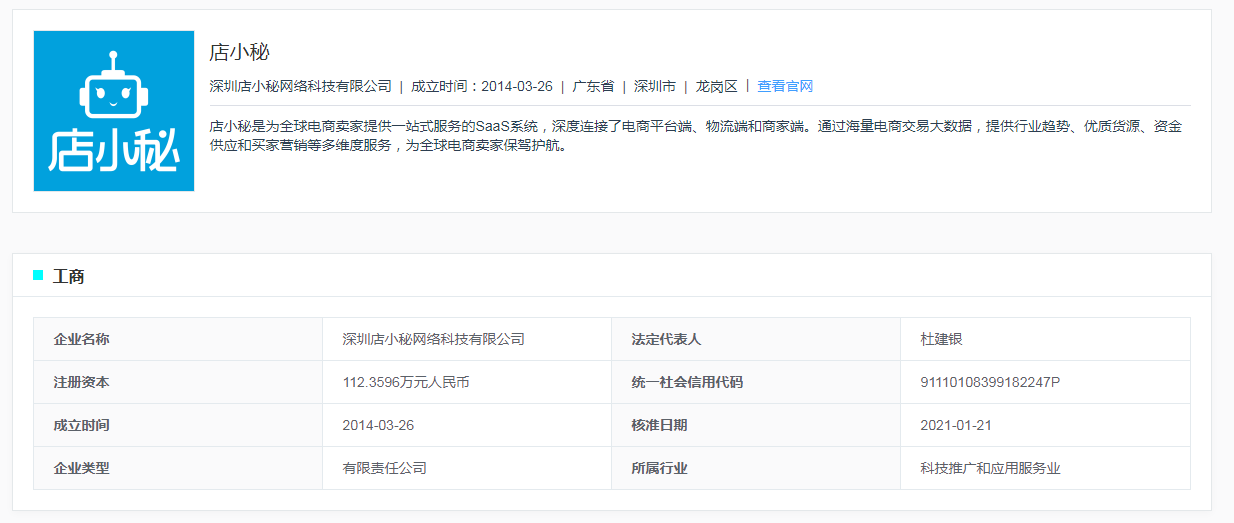This screenshot has width=1234, height=523.
Task: Click the 注册资本 label cell
Action: [178, 382]
